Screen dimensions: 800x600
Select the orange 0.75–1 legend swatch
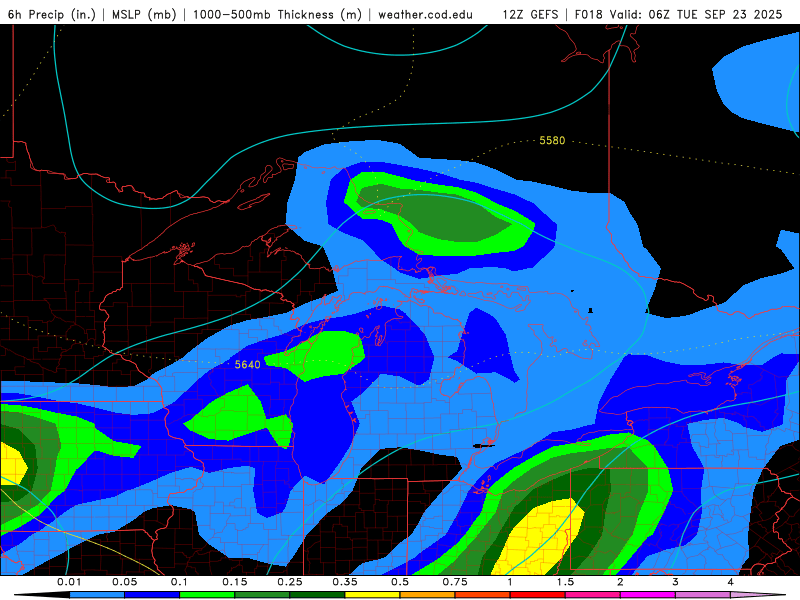(483, 595)
